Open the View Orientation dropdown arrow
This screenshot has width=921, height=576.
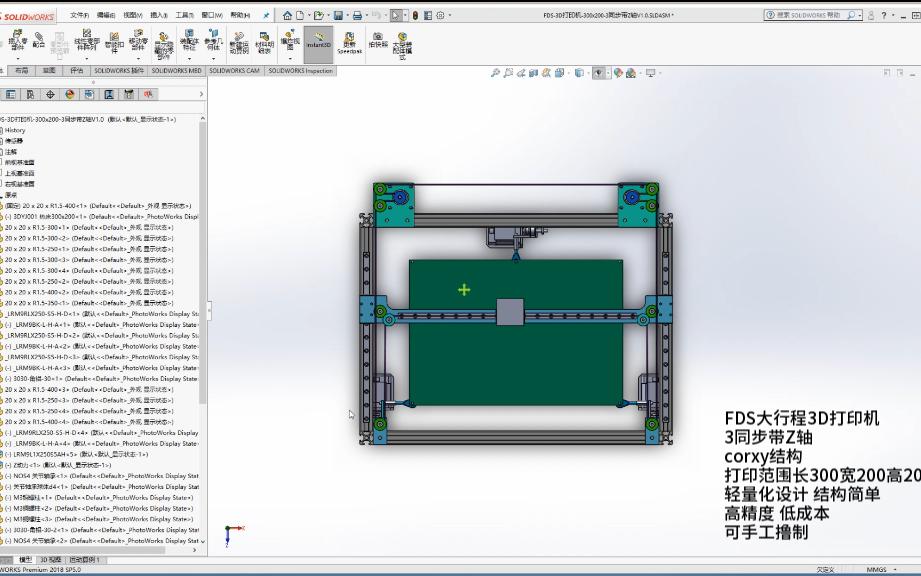569,71
